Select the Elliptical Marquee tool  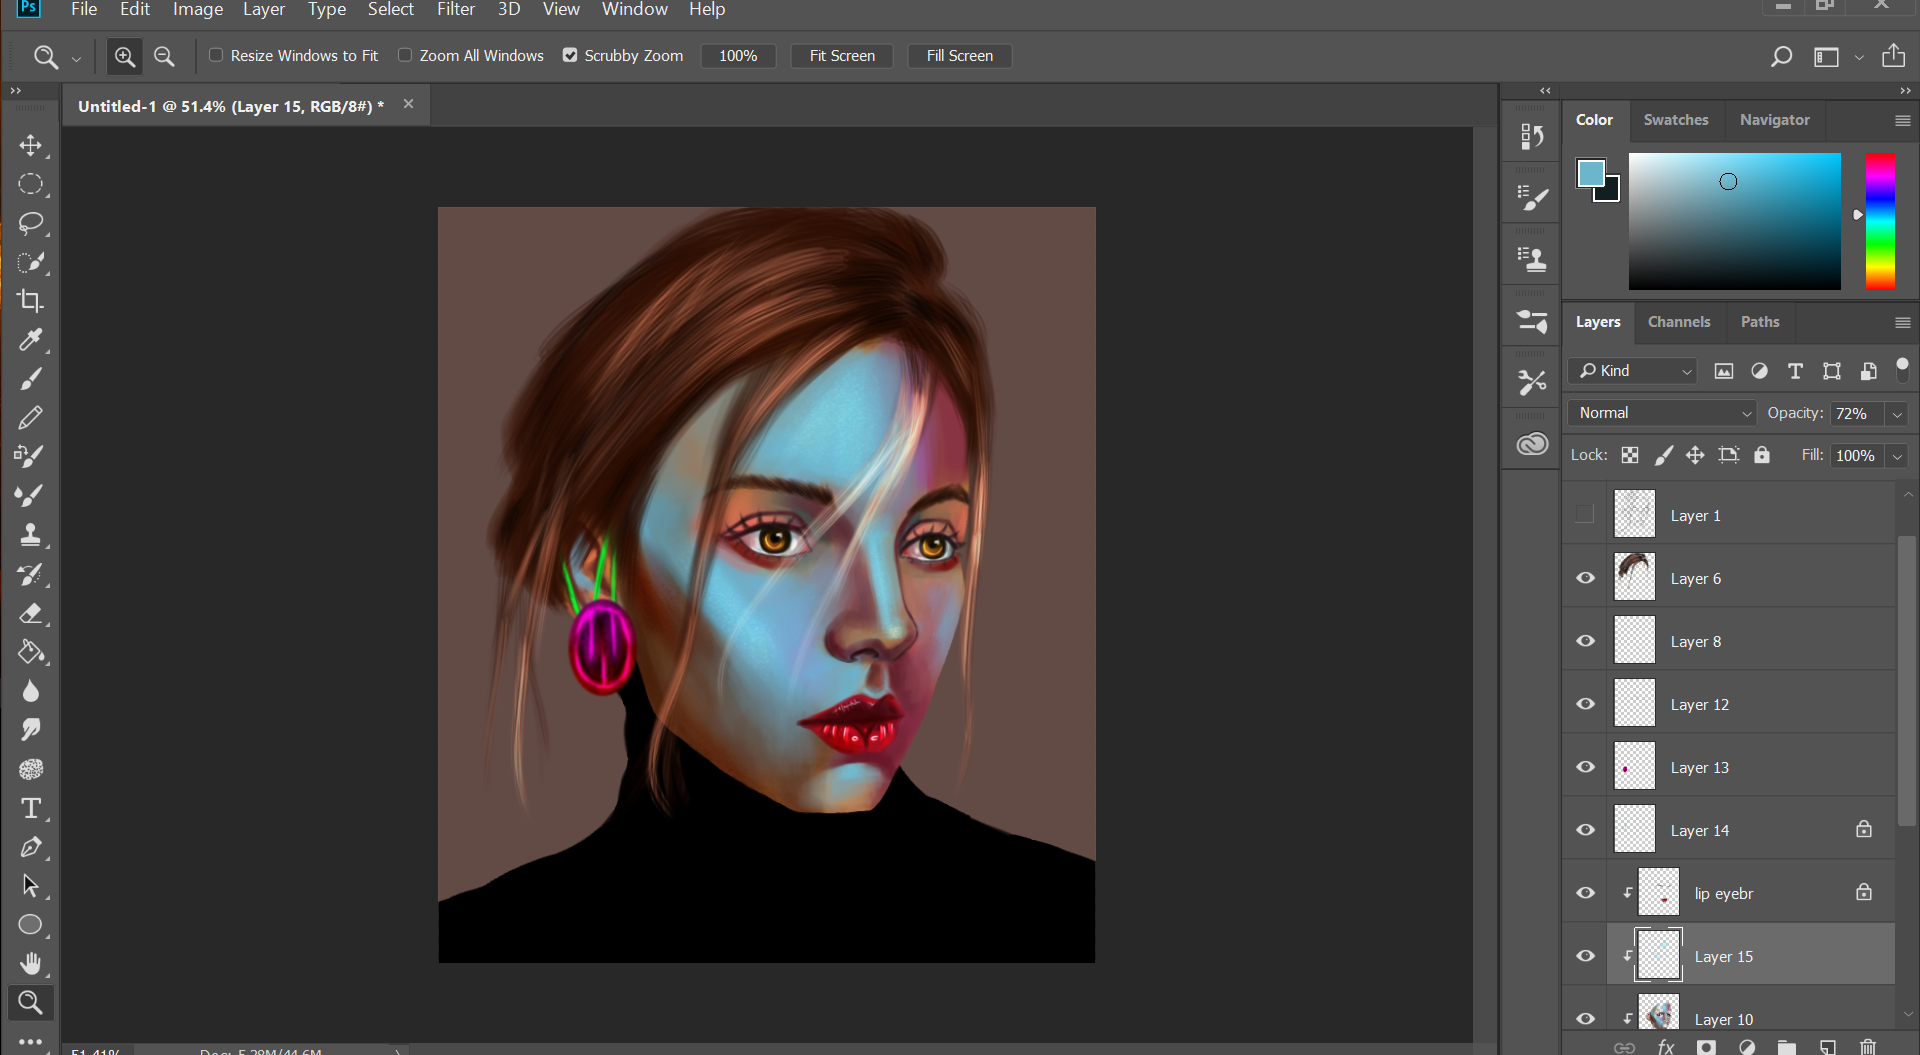pos(31,184)
